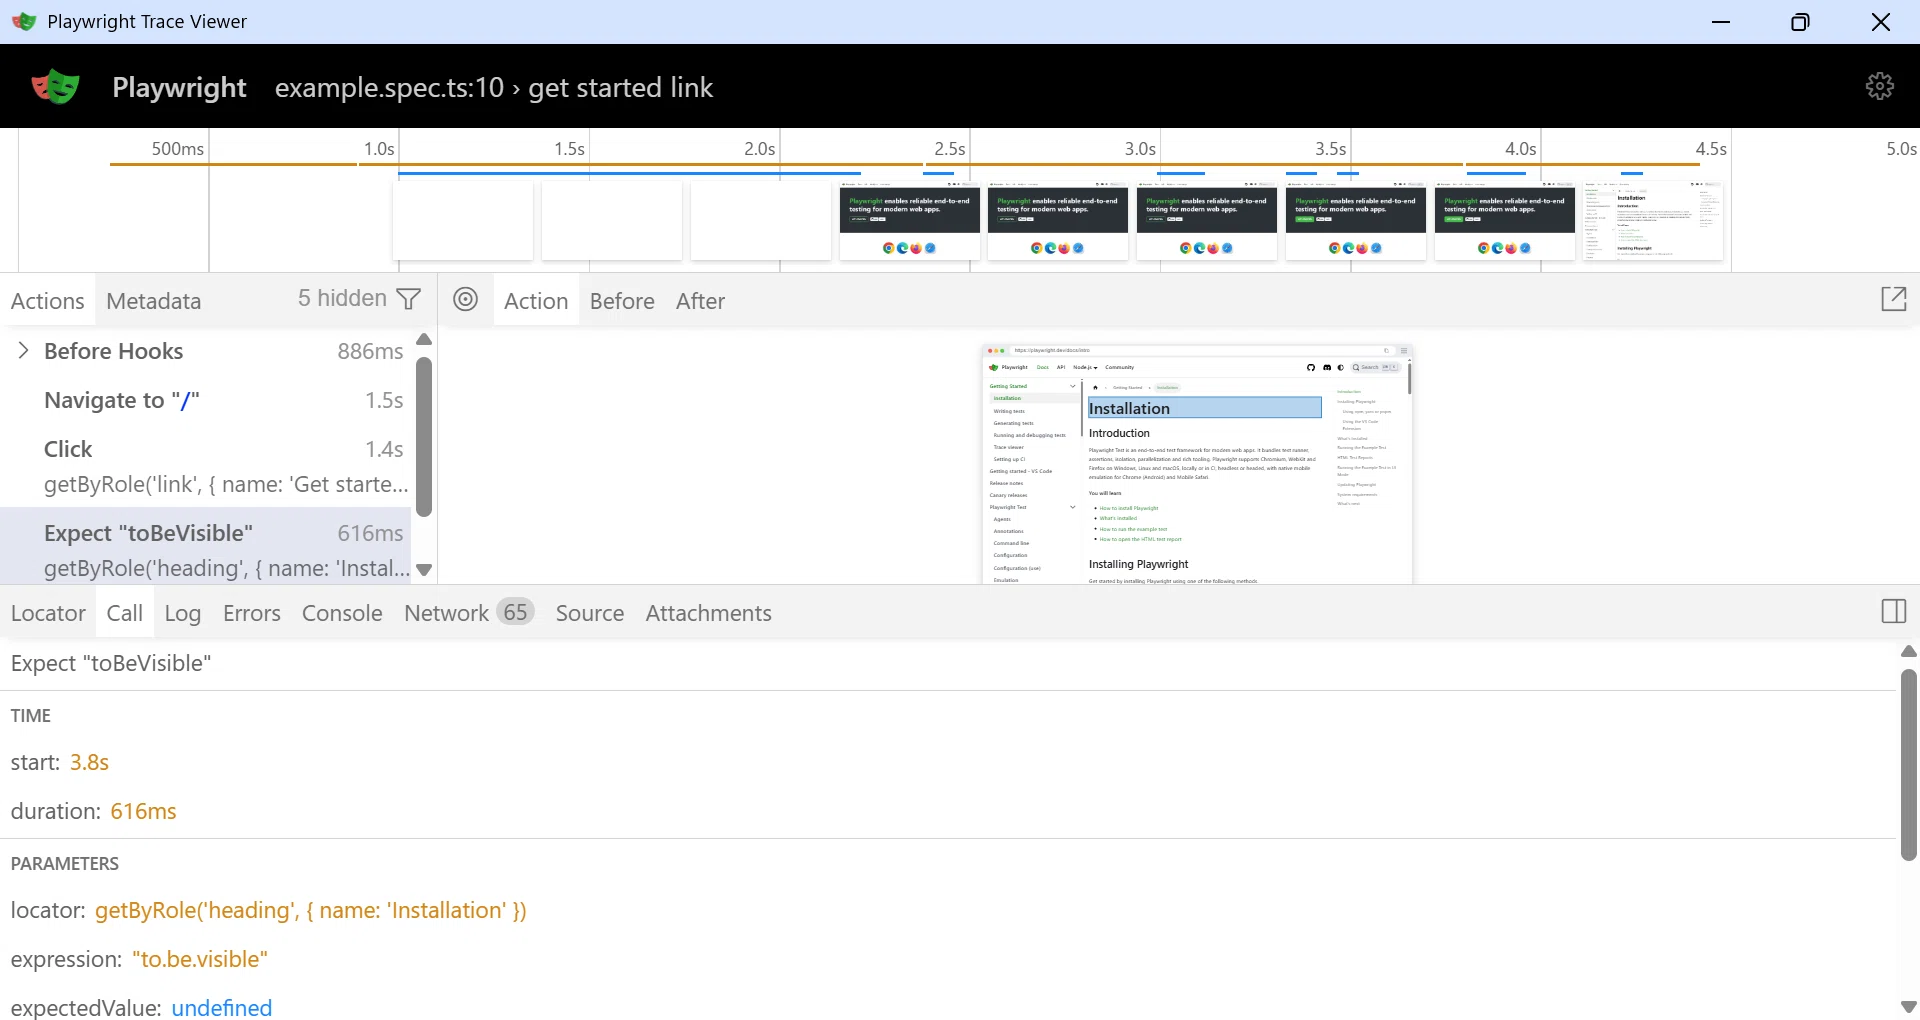Open the Attachments tab
This screenshot has width=1920, height=1020.
pos(708,613)
